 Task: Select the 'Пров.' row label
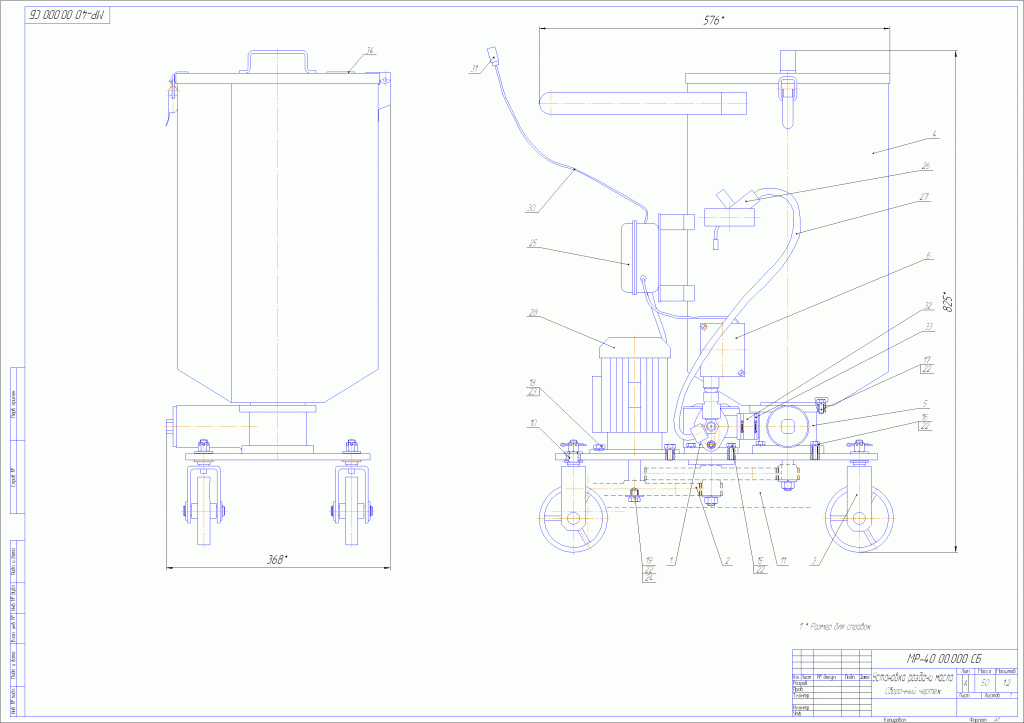[x=798, y=689]
